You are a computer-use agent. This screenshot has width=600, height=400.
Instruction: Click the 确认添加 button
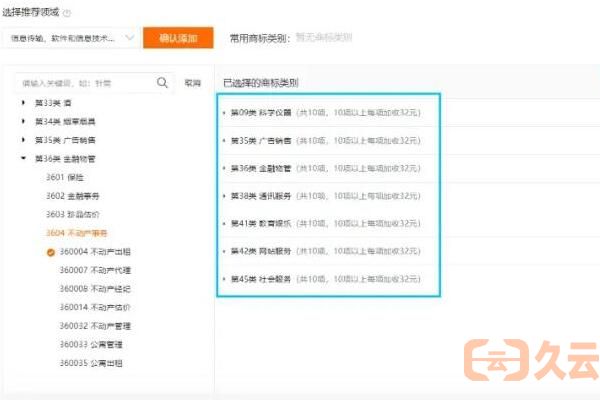[178, 39]
